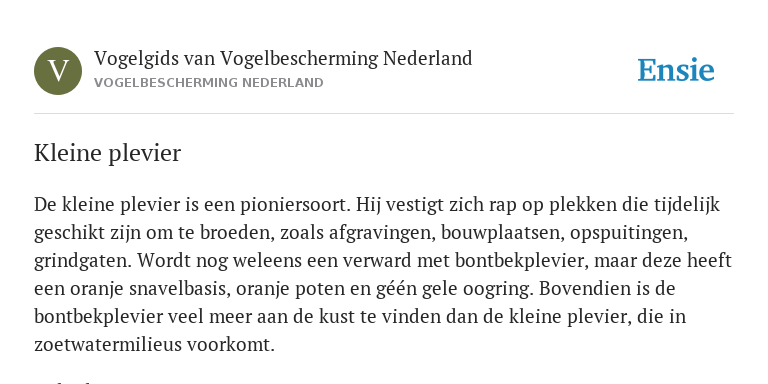Click the partially visible heading at bottom
Viewport: 768px width, 384px height.
coord(64,381)
